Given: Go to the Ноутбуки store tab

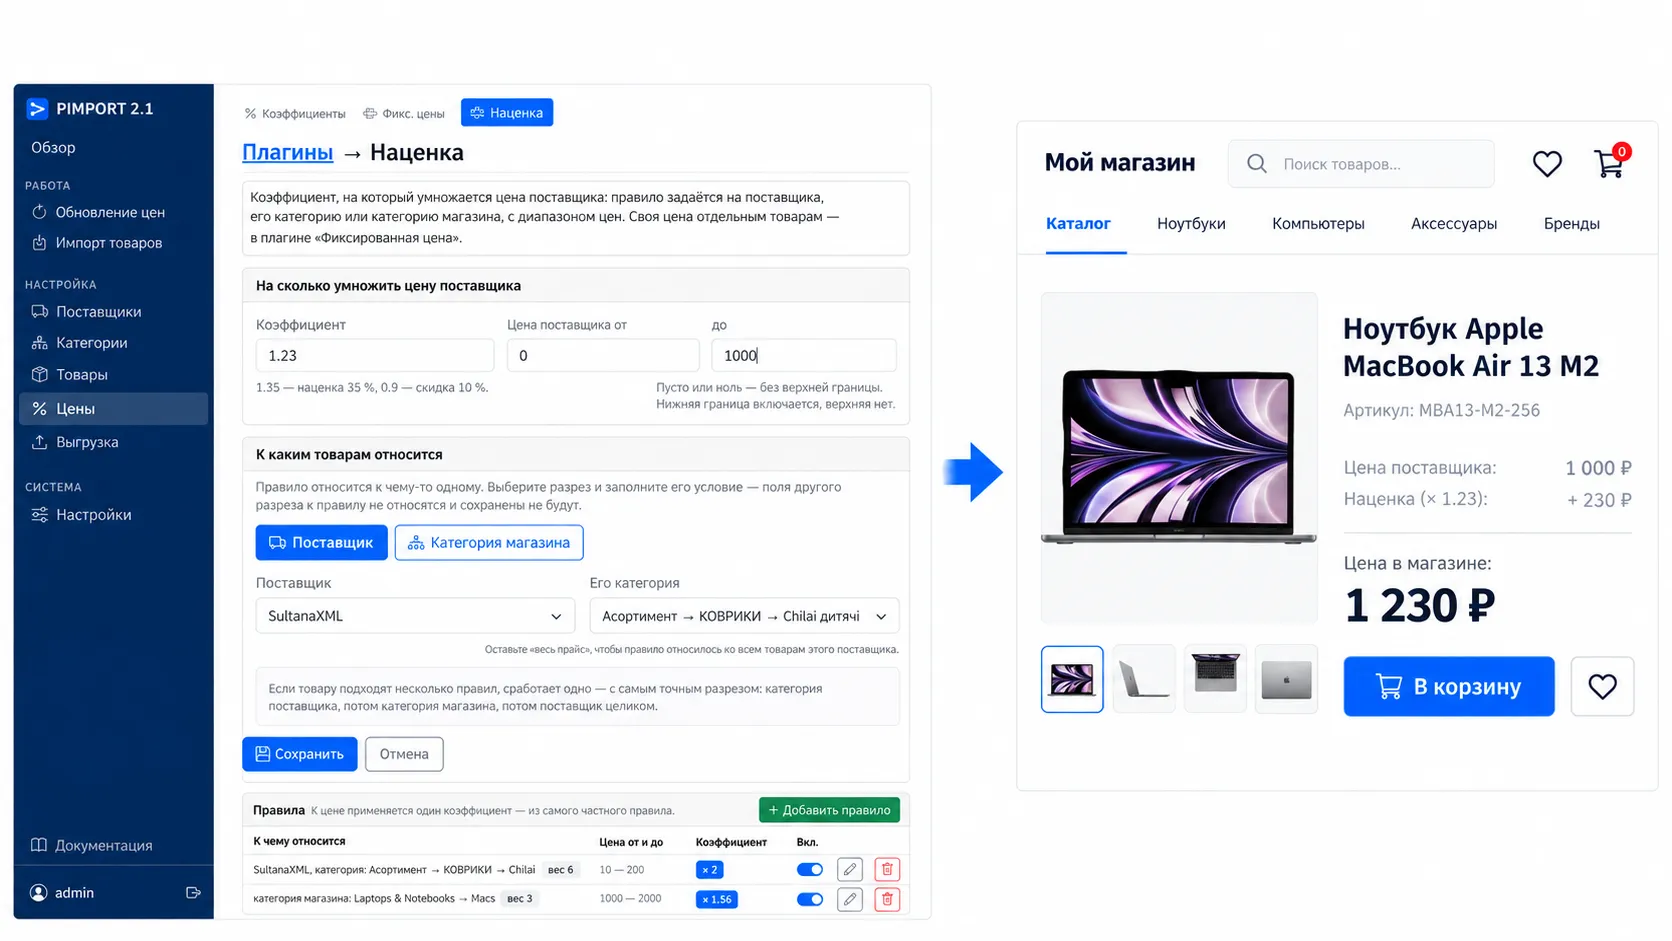Looking at the screenshot, I should (1191, 224).
